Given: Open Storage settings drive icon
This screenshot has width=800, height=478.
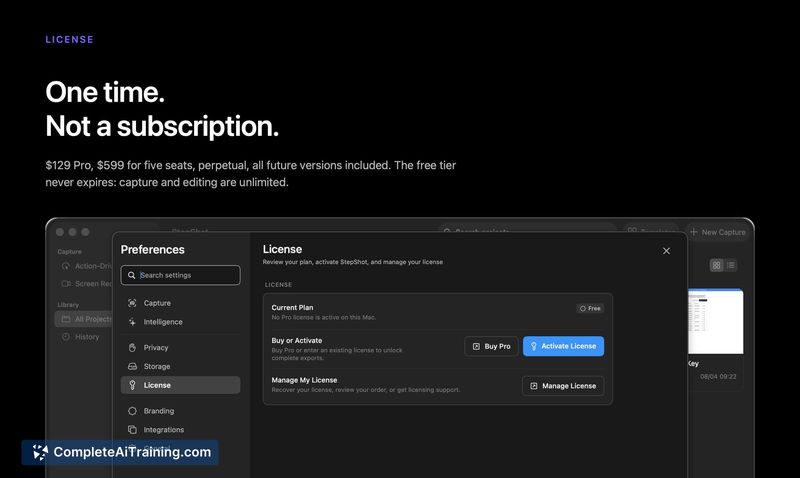Looking at the screenshot, I should click(x=132, y=366).
